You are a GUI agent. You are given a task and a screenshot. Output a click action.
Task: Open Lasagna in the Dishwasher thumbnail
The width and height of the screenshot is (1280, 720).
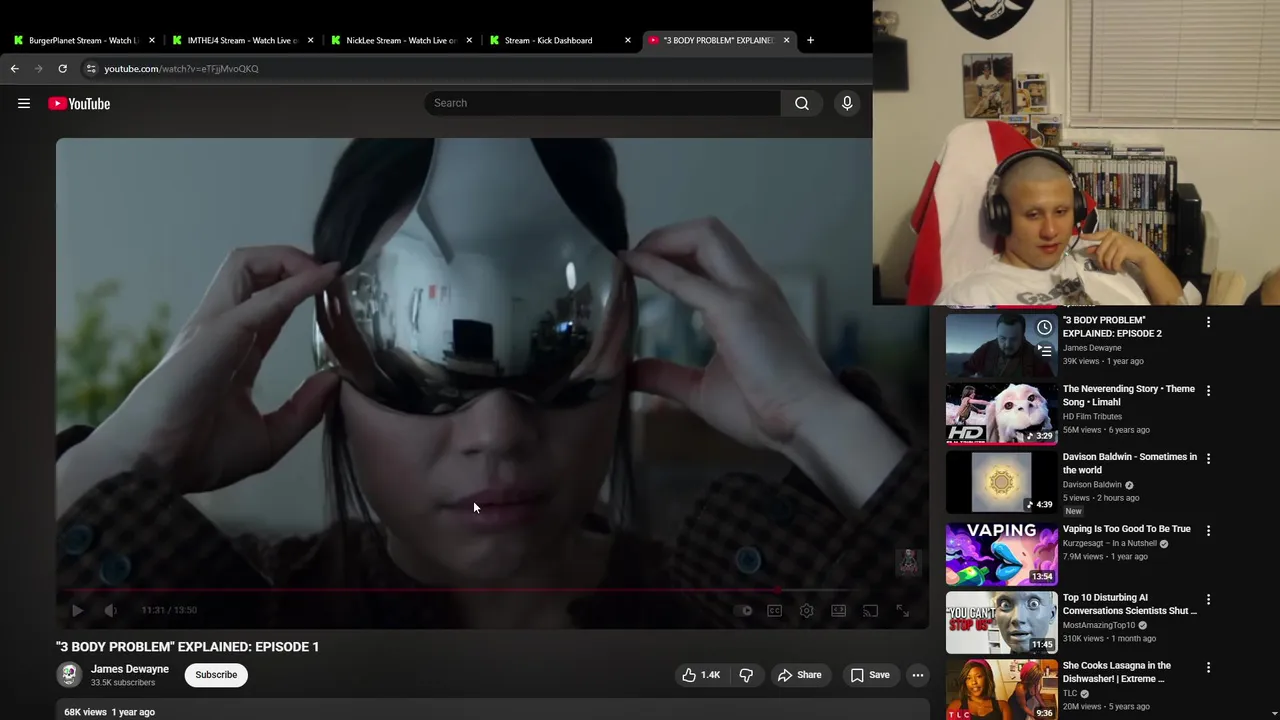click(x=1001, y=690)
